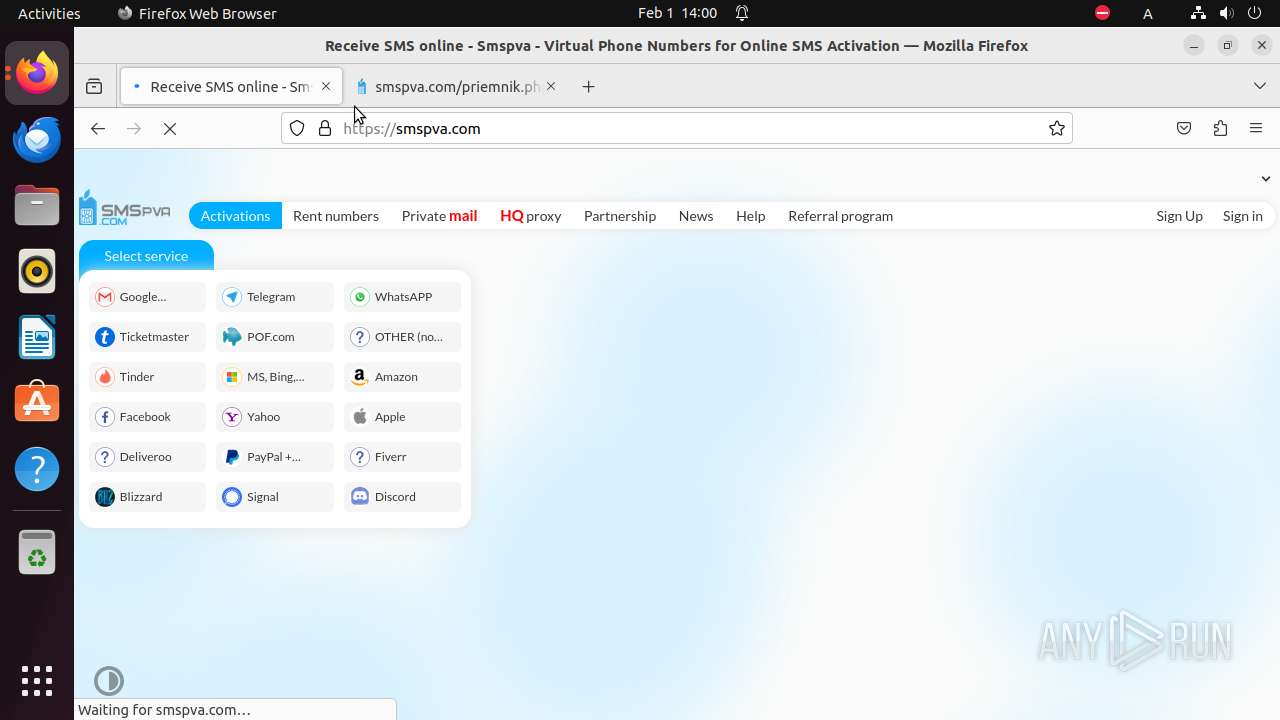
Task: Open Rhythmbox from the dock
Action: point(37,271)
